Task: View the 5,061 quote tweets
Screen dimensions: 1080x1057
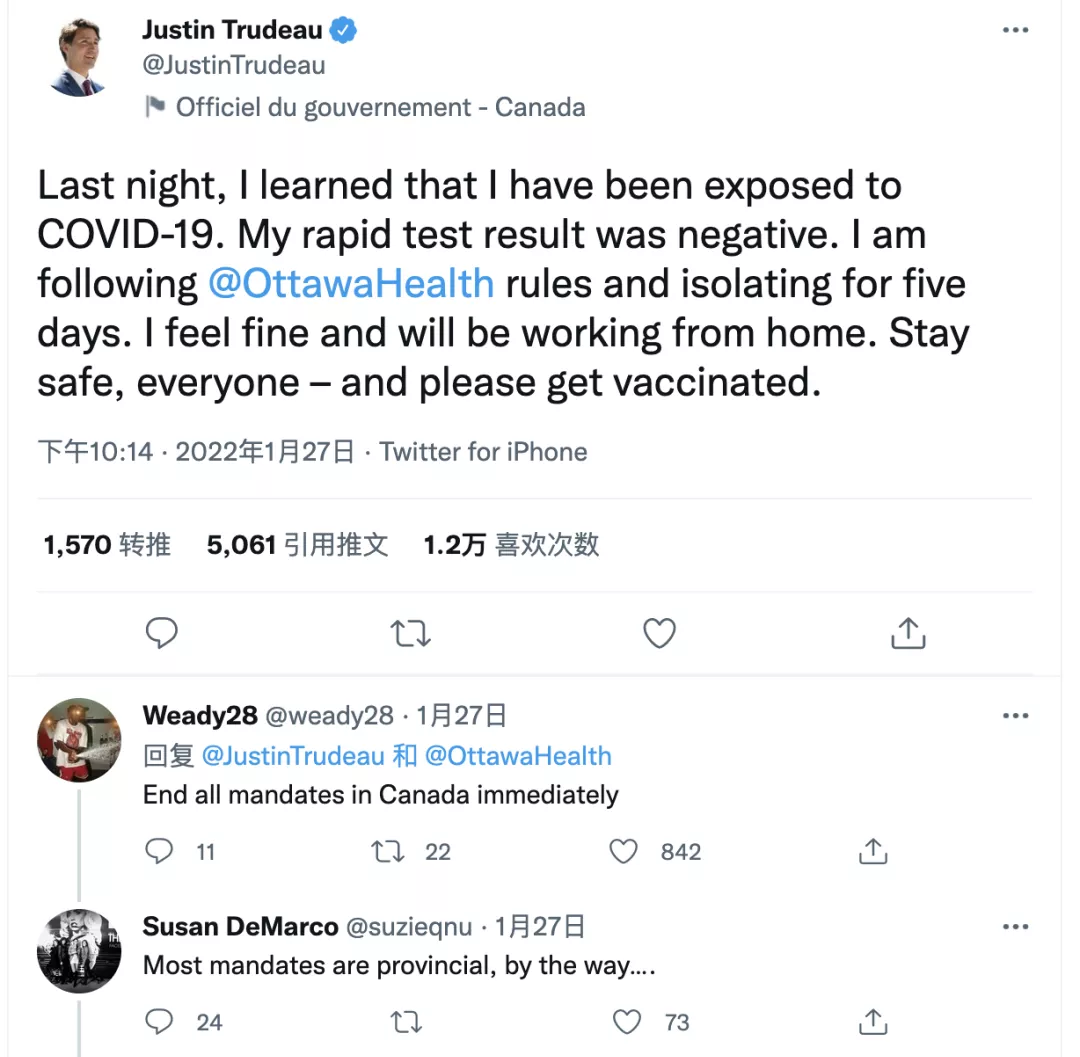Action: coord(297,545)
